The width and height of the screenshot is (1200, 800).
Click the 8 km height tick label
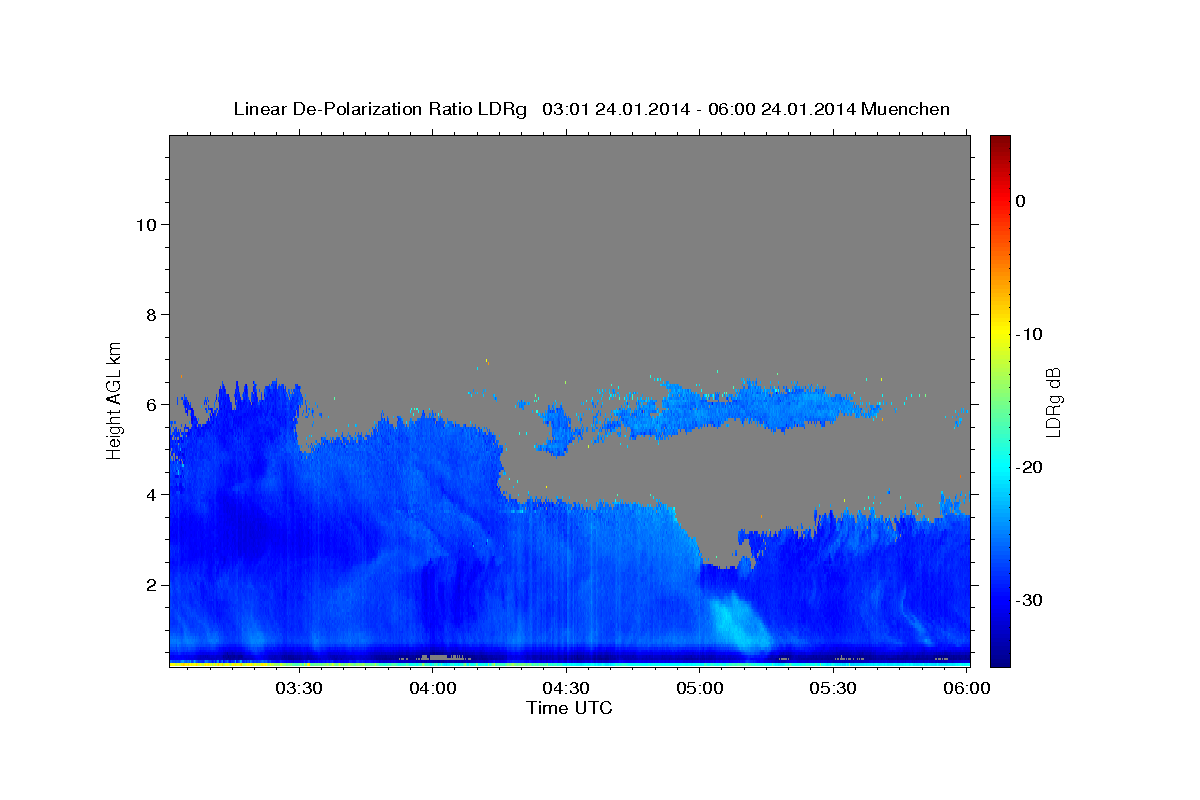(x=151, y=314)
